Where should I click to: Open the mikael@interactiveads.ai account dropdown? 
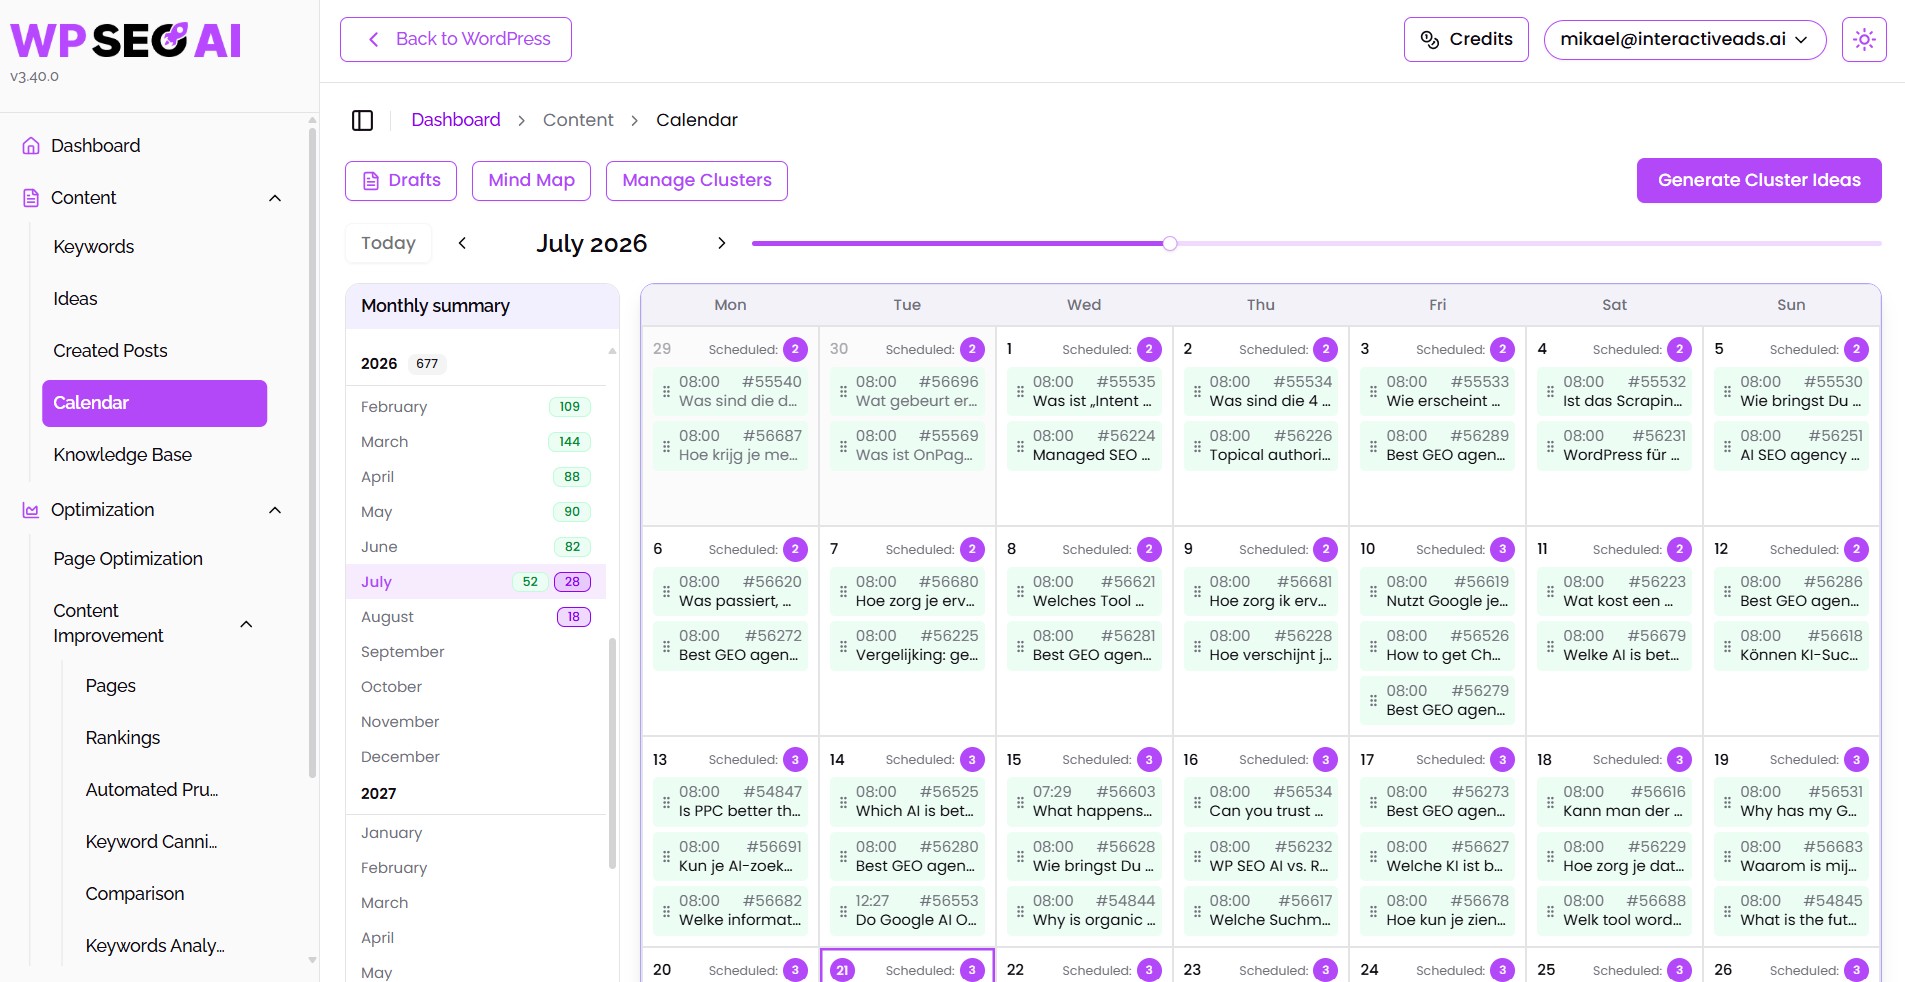(1685, 40)
